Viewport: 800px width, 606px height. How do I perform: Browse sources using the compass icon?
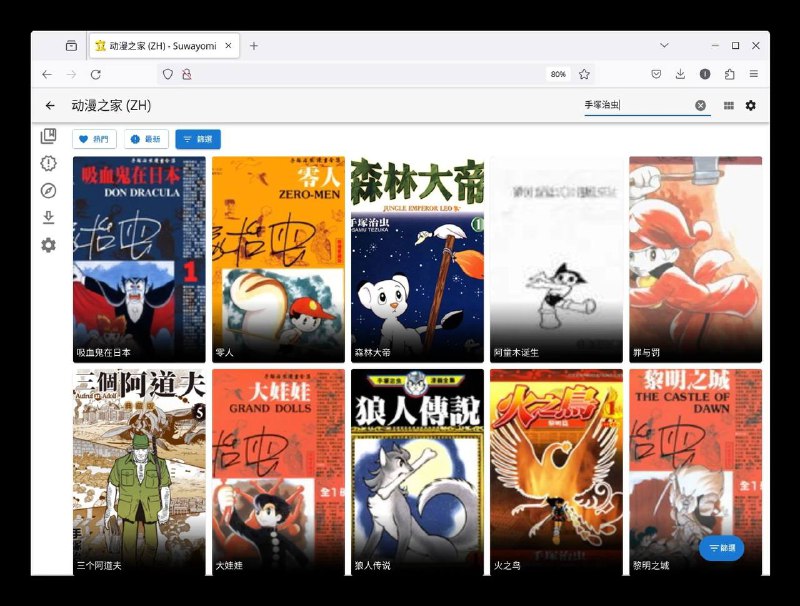pos(48,190)
